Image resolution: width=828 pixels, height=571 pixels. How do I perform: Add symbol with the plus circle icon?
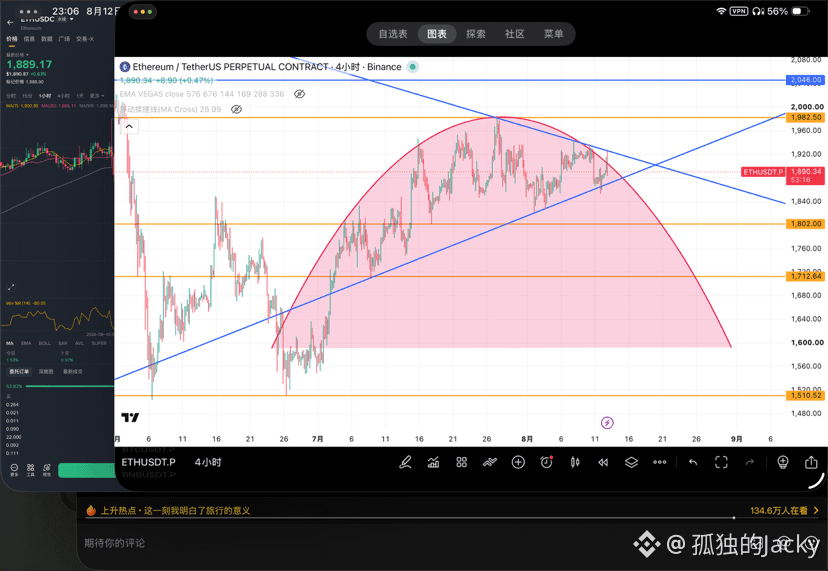tap(519, 463)
